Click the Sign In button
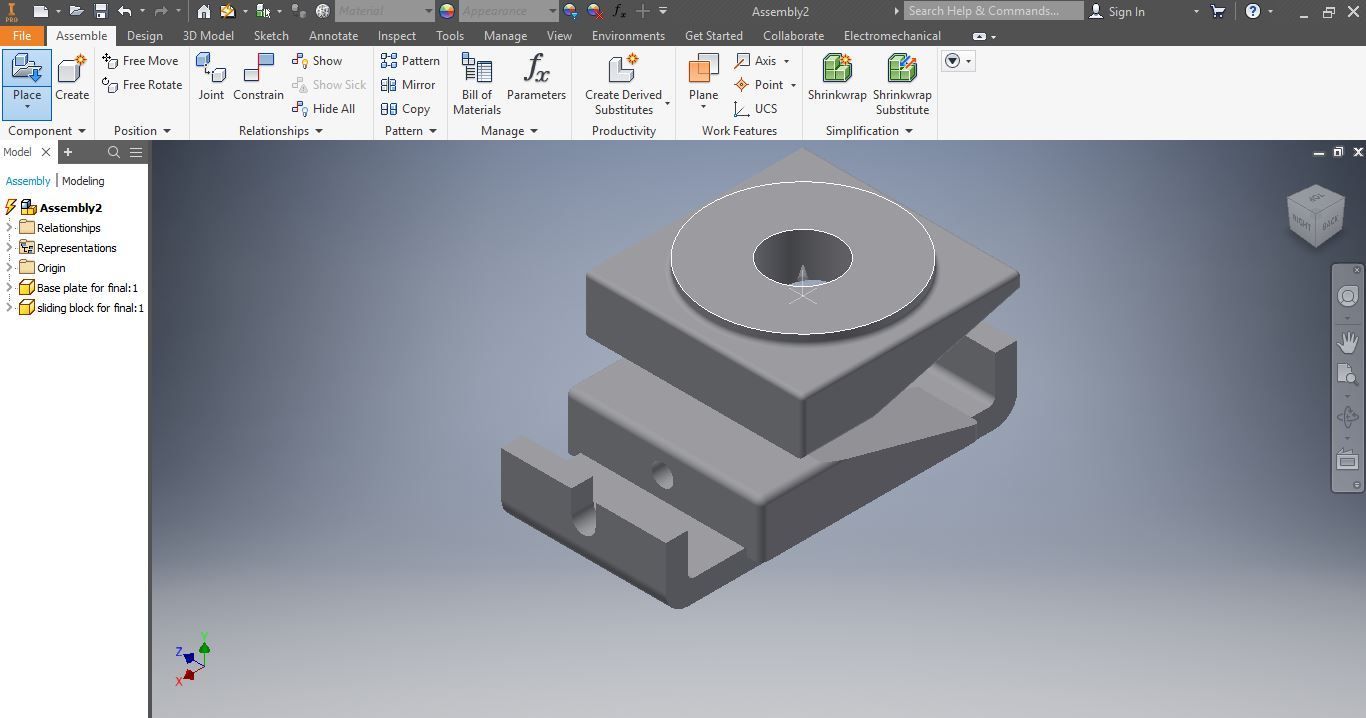This screenshot has height=718, width=1366. pyautogui.click(x=1116, y=11)
